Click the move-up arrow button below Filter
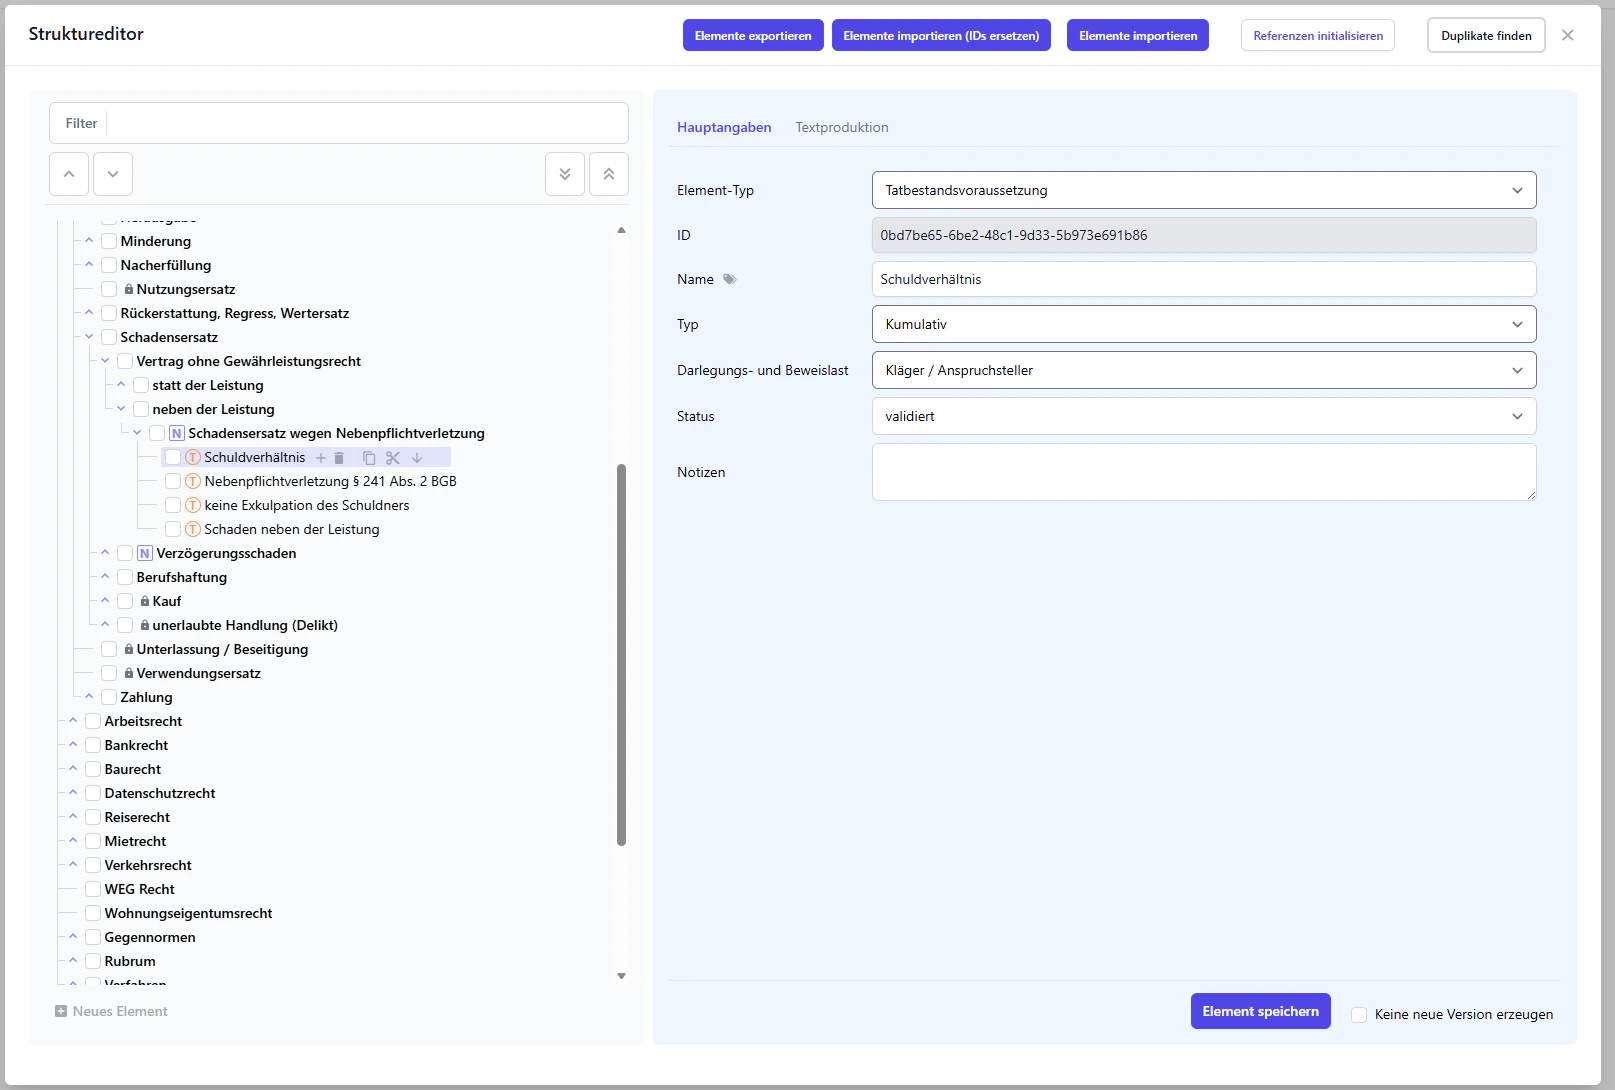Viewport: 1615px width, 1090px height. pos(69,174)
